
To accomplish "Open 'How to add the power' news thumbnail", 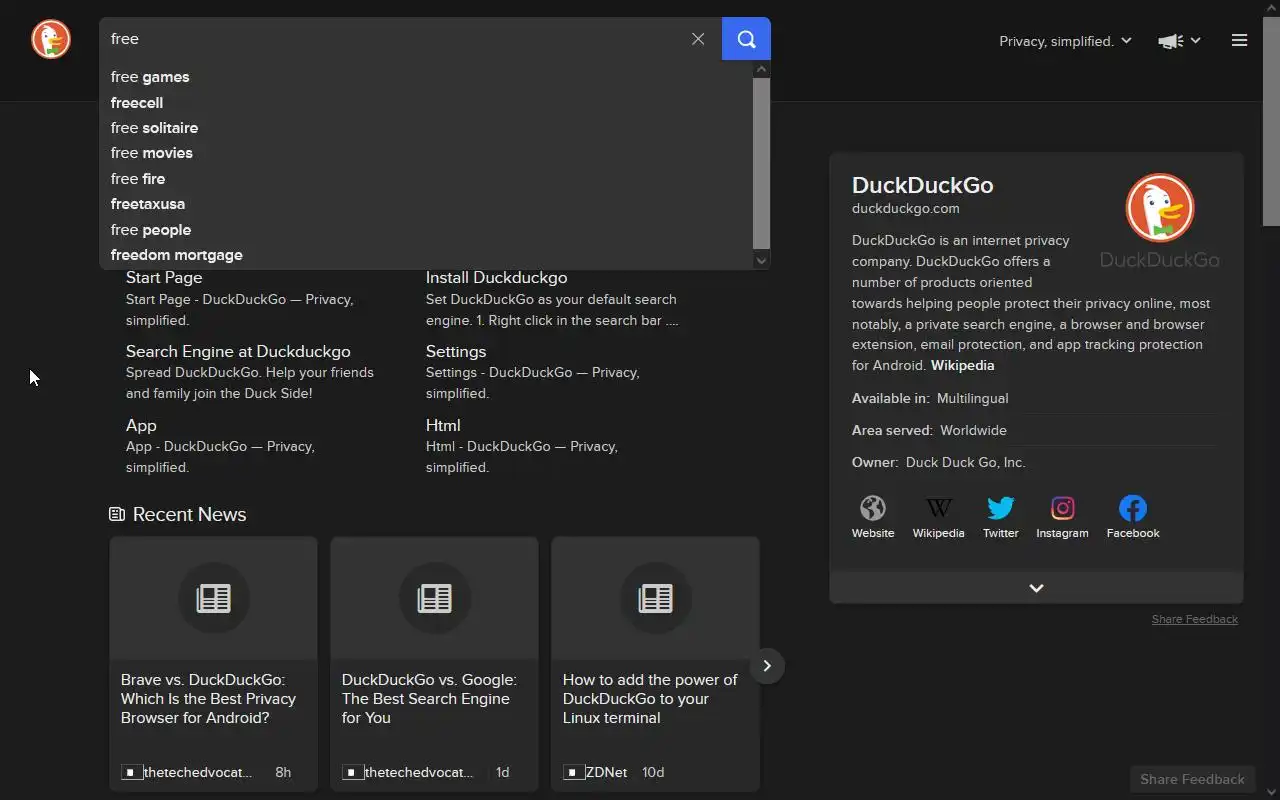I will tap(656, 598).
